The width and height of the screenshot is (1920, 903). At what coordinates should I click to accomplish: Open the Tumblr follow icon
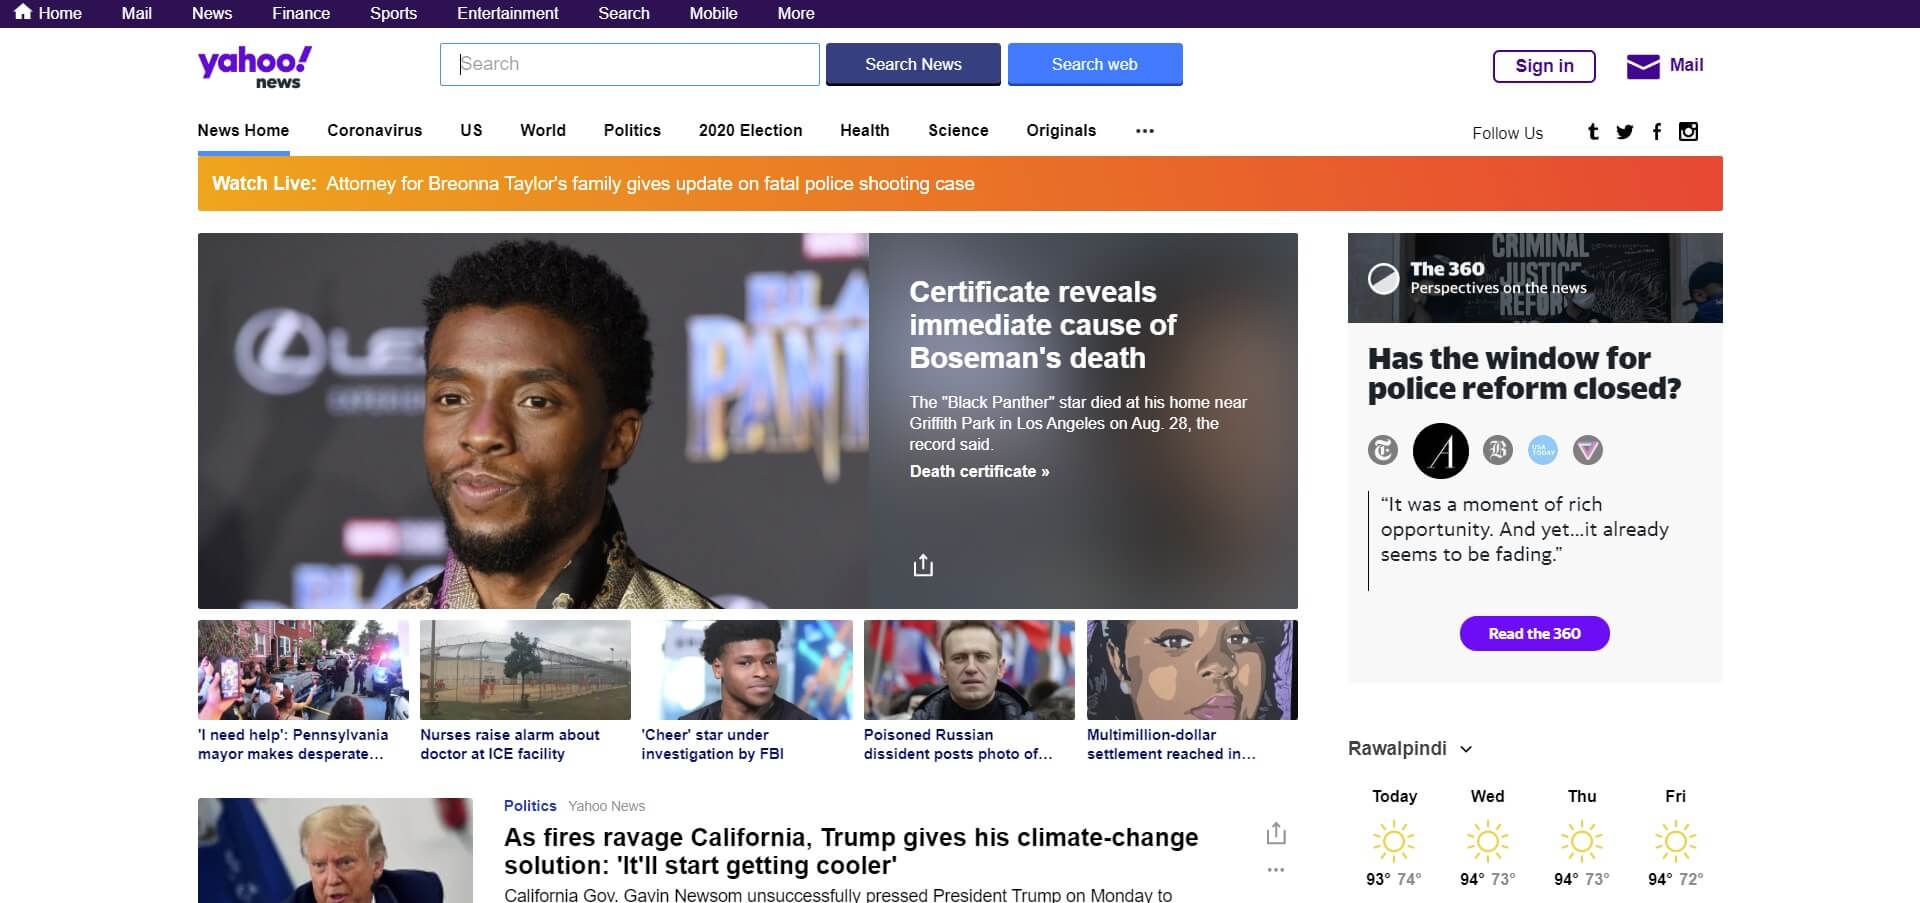(x=1593, y=132)
